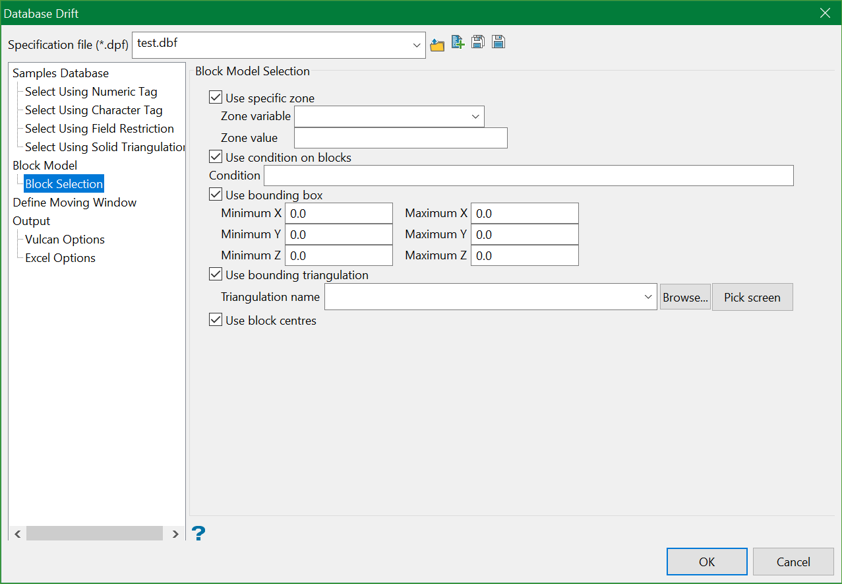Viewport: 842px width, 584px height.
Task: Open a specification file using the folder icon
Action: click(x=437, y=43)
